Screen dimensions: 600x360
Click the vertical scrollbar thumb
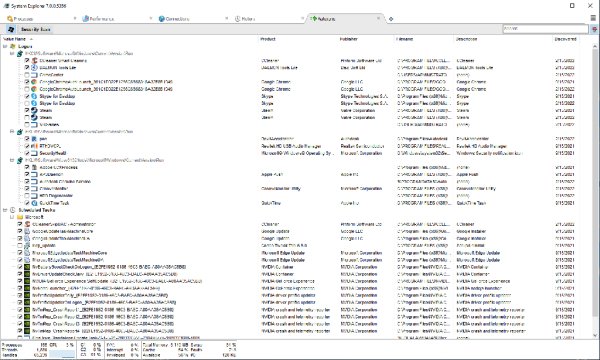(x=595, y=184)
